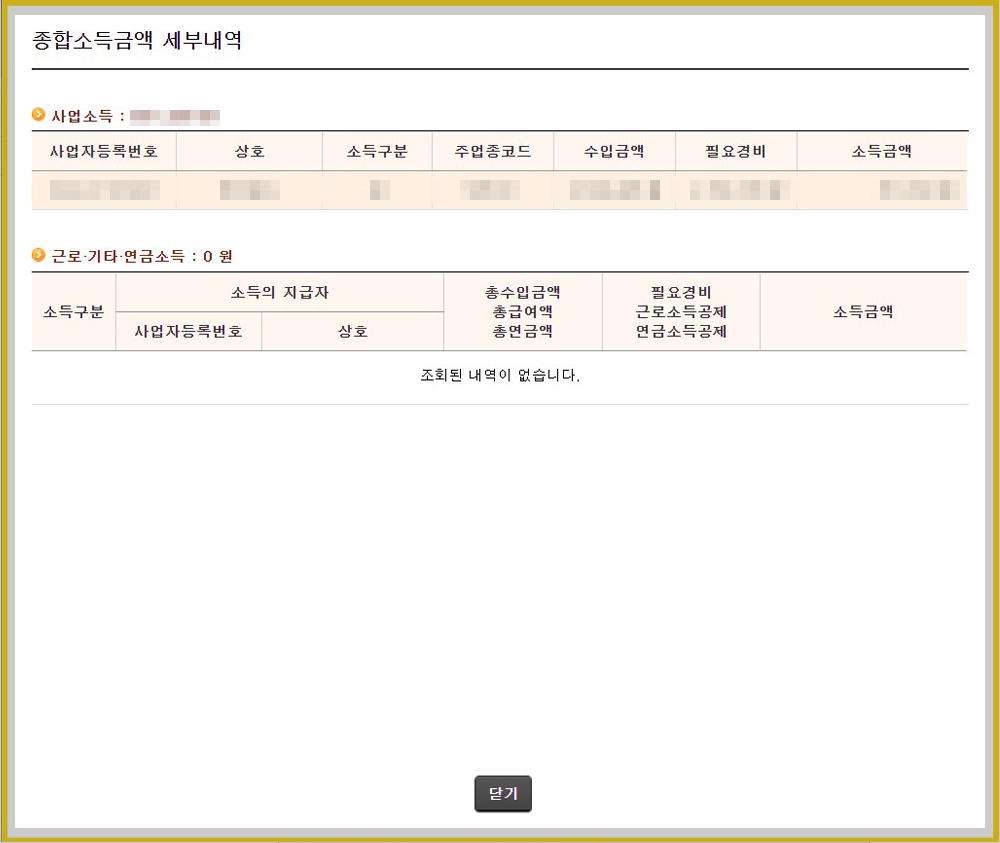Select the blurred 상호 data cell
The width and height of the screenshot is (1000, 843).
[x=249, y=189]
